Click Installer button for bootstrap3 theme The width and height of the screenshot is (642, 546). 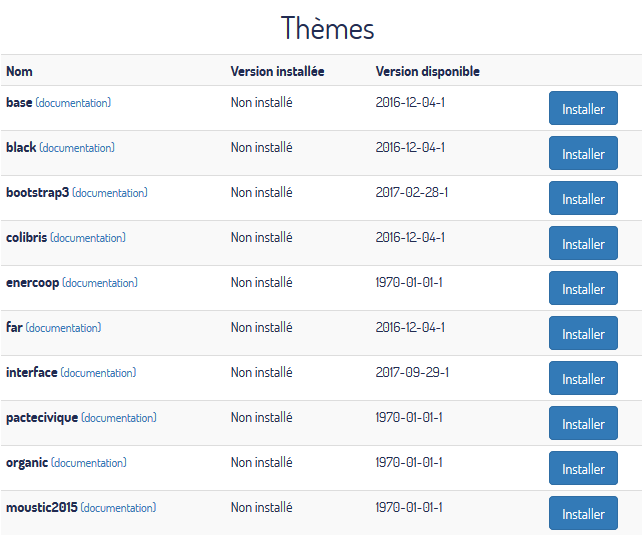pyautogui.click(x=583, y=198)
